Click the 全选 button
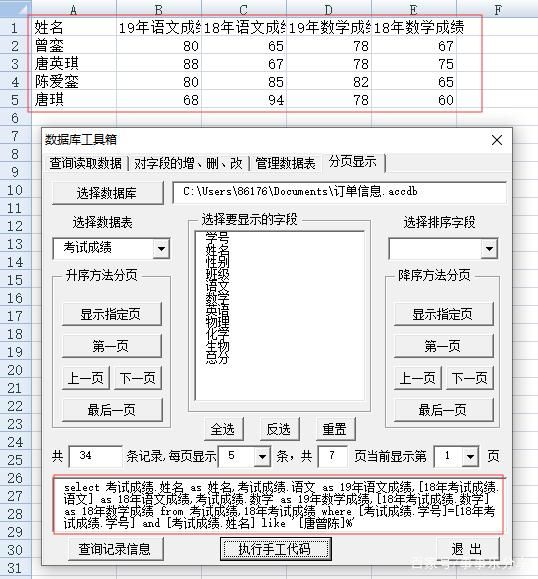The height and width of the screenshot is (579, 538). [x=224, y=429]
